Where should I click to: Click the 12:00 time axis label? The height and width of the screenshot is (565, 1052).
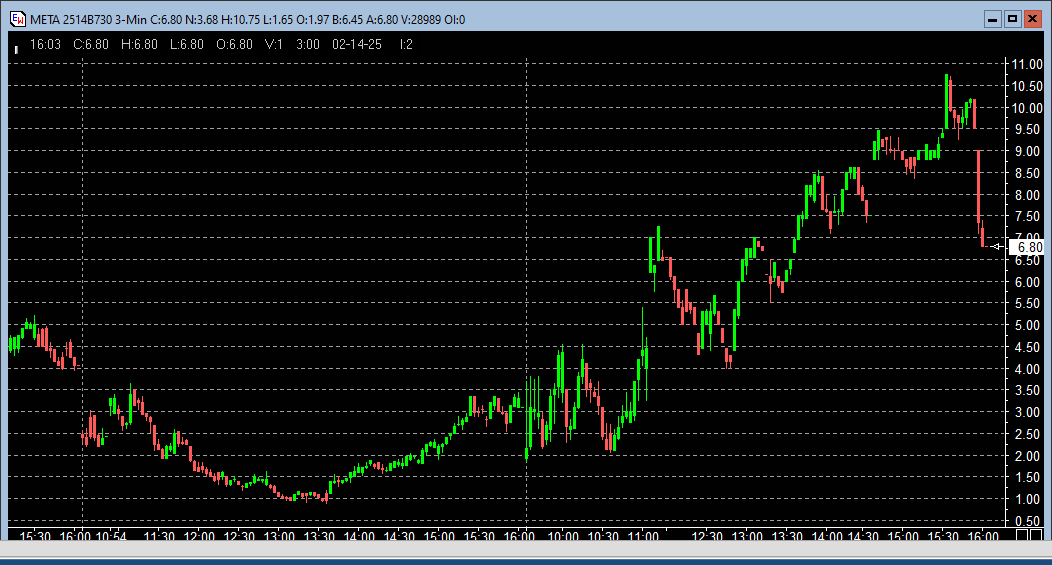[x=199, y=536]
